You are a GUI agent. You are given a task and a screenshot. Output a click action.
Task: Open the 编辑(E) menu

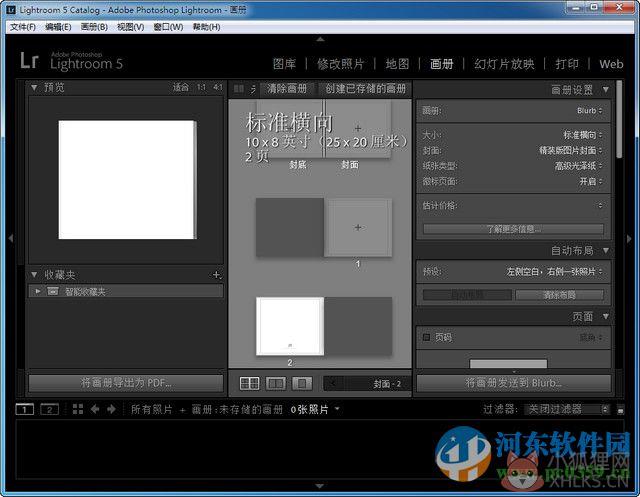[58, 27]
